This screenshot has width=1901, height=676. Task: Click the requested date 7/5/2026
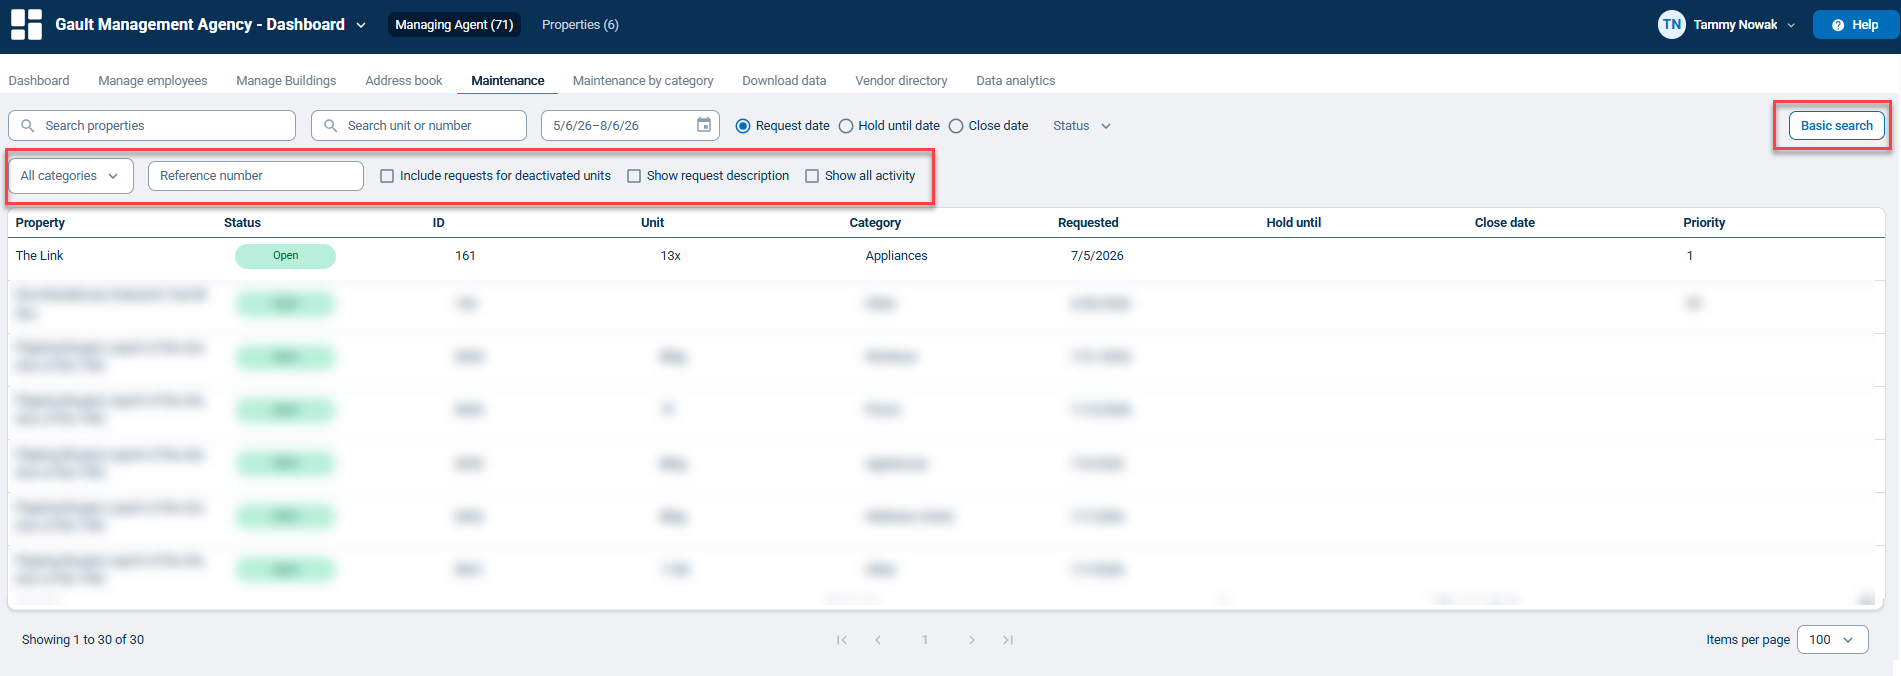pyautogui.click(x=1097, y=256)
